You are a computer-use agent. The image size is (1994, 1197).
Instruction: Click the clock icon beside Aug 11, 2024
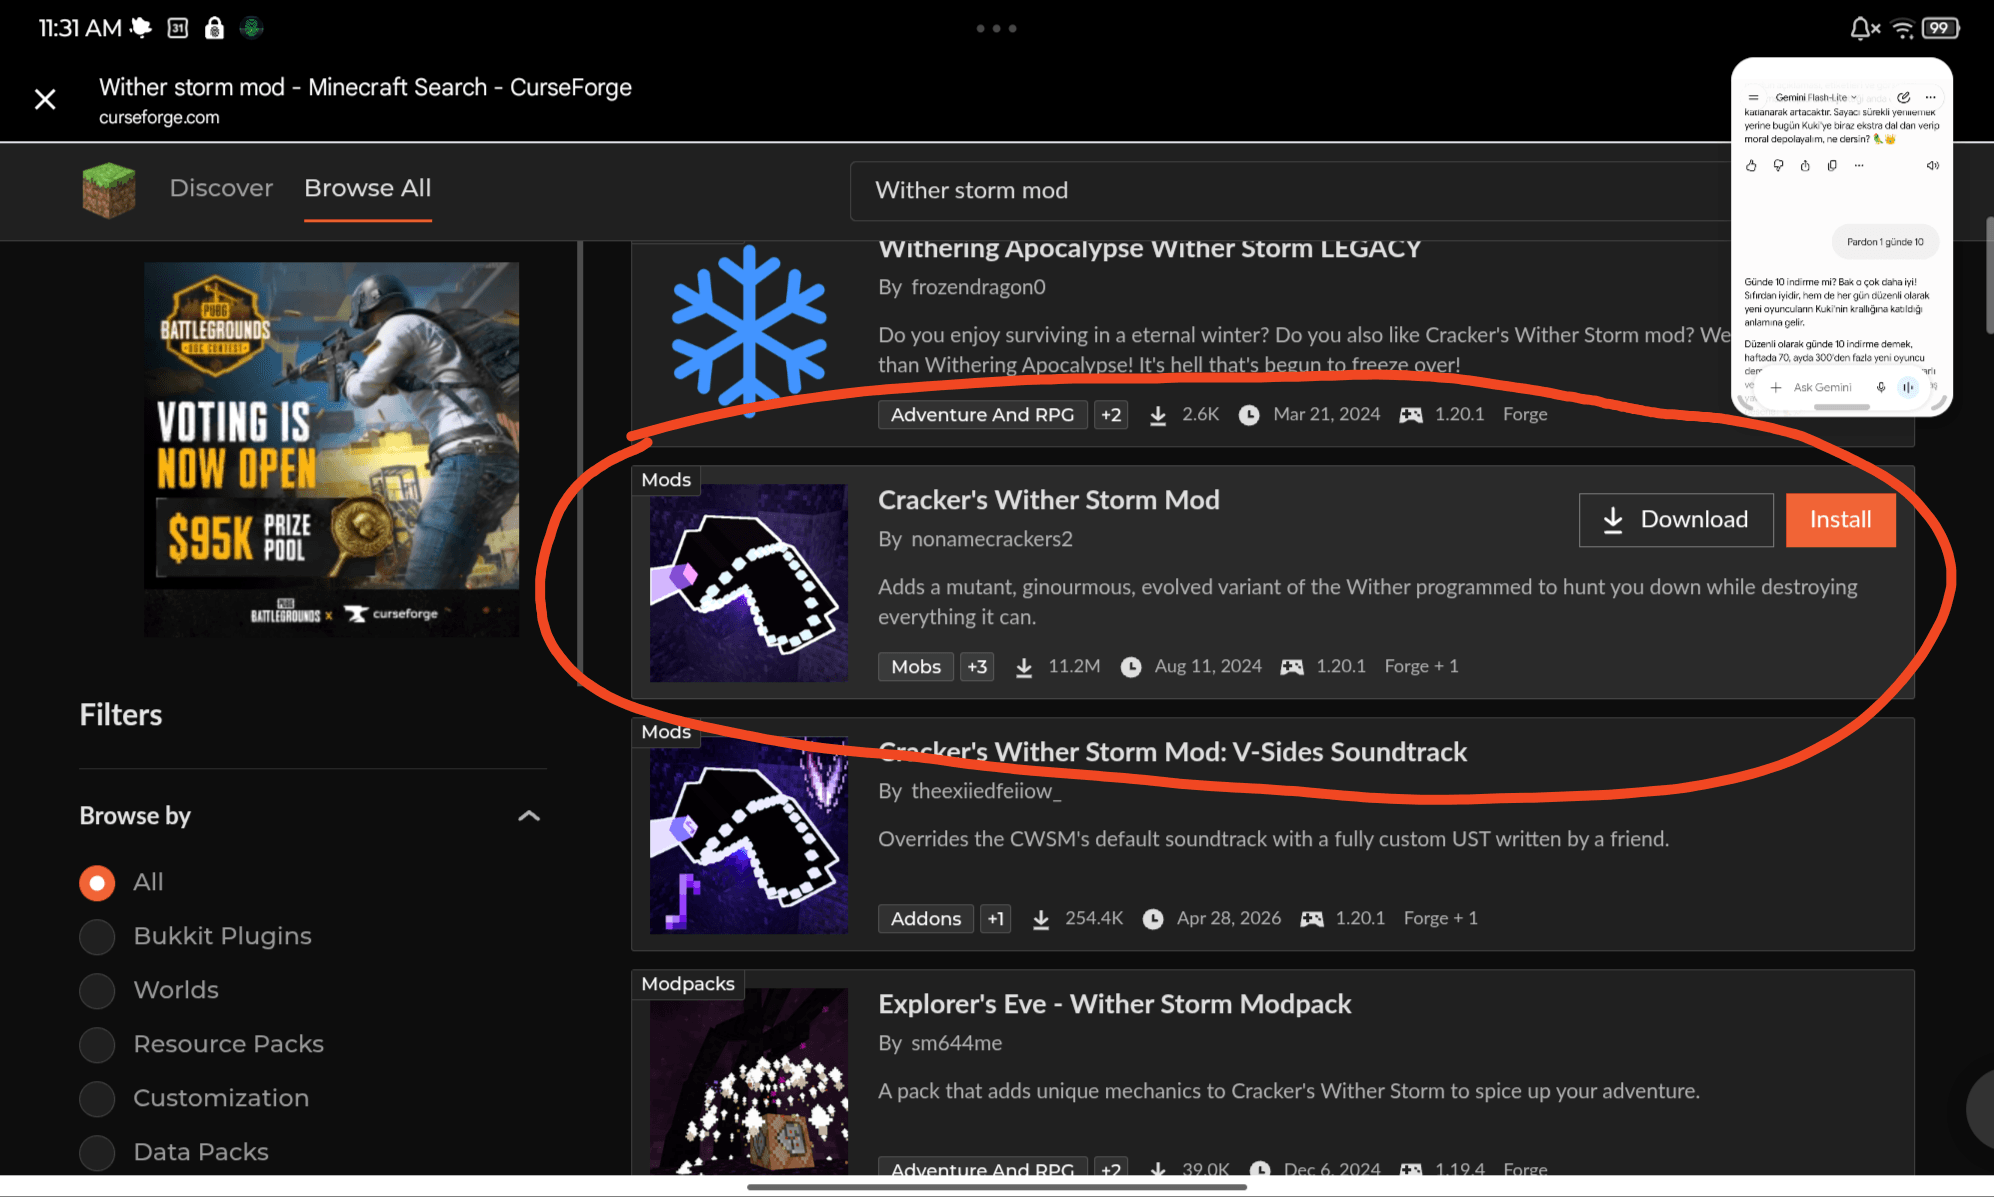(x=1131, y=667)
